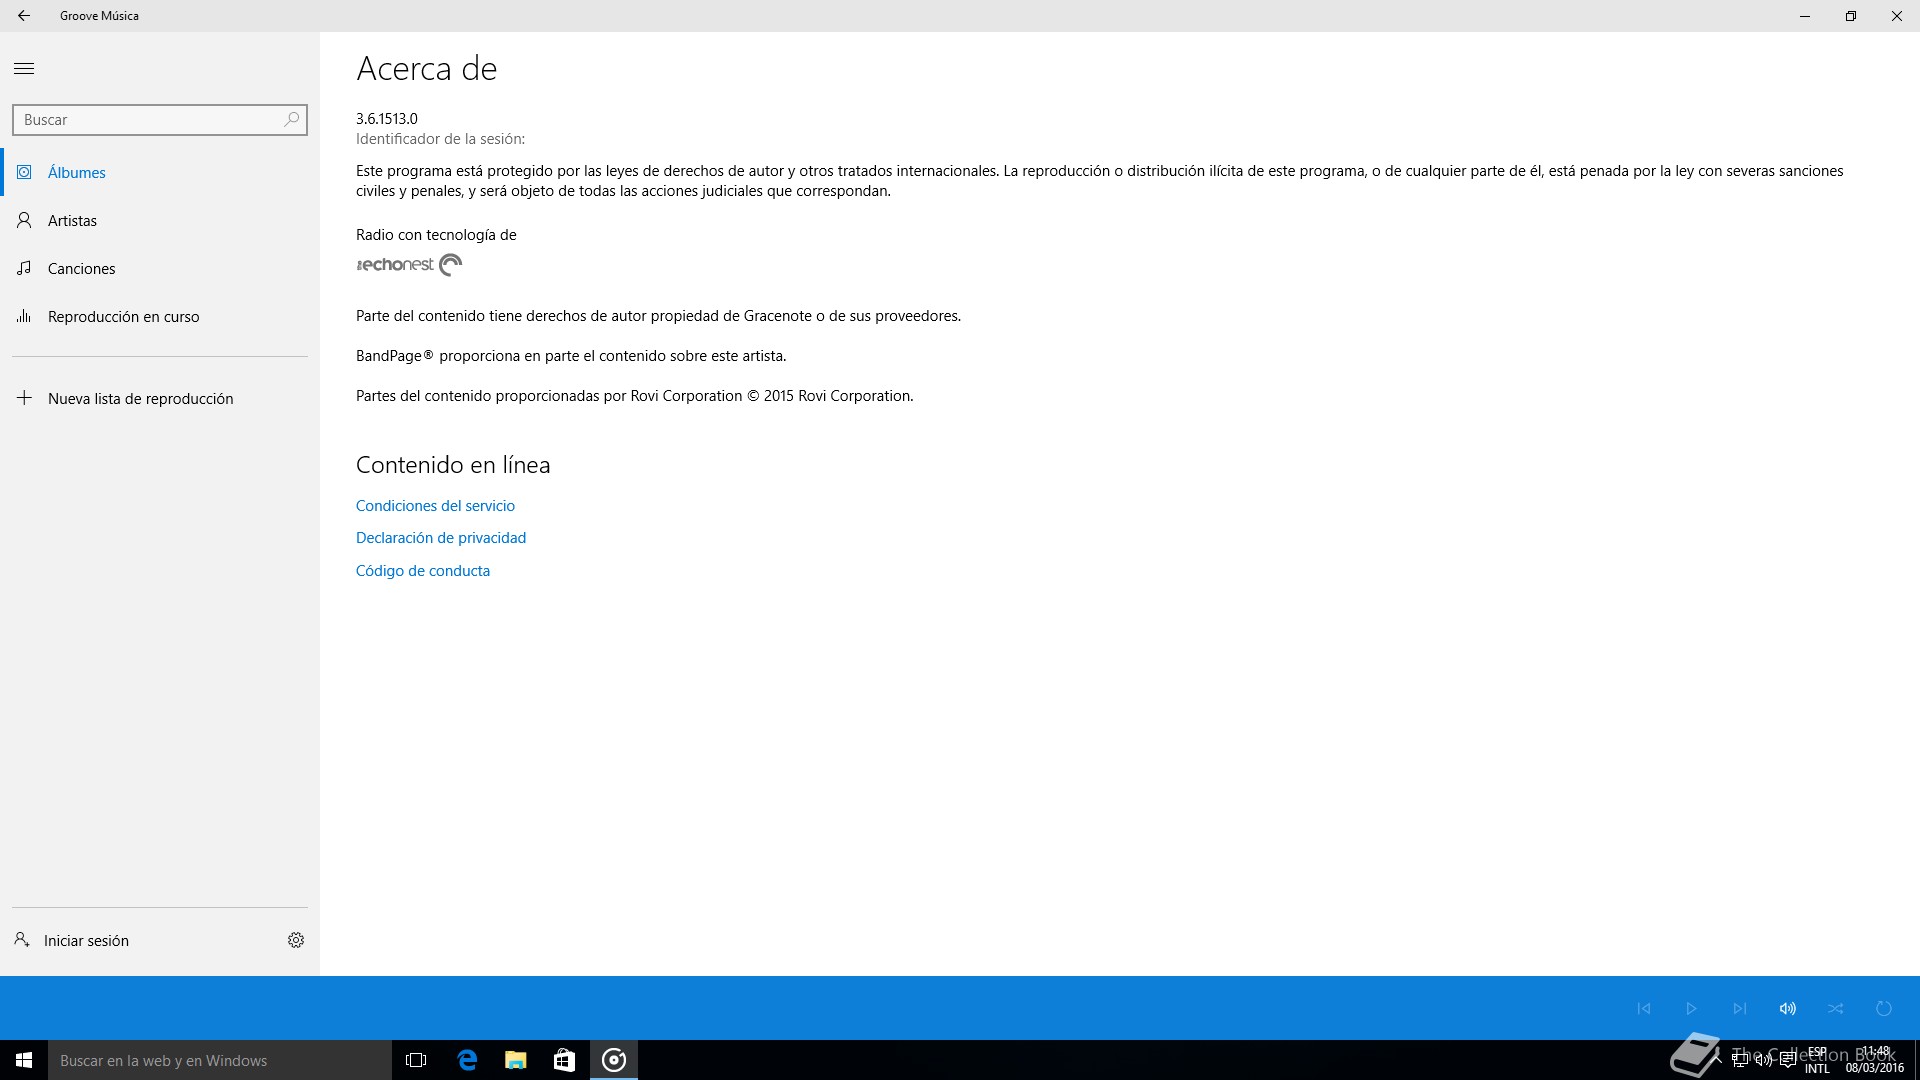Click the ESP INTL language indicator
Screen dimensions: 1920x1080
click(1817, 1060)
